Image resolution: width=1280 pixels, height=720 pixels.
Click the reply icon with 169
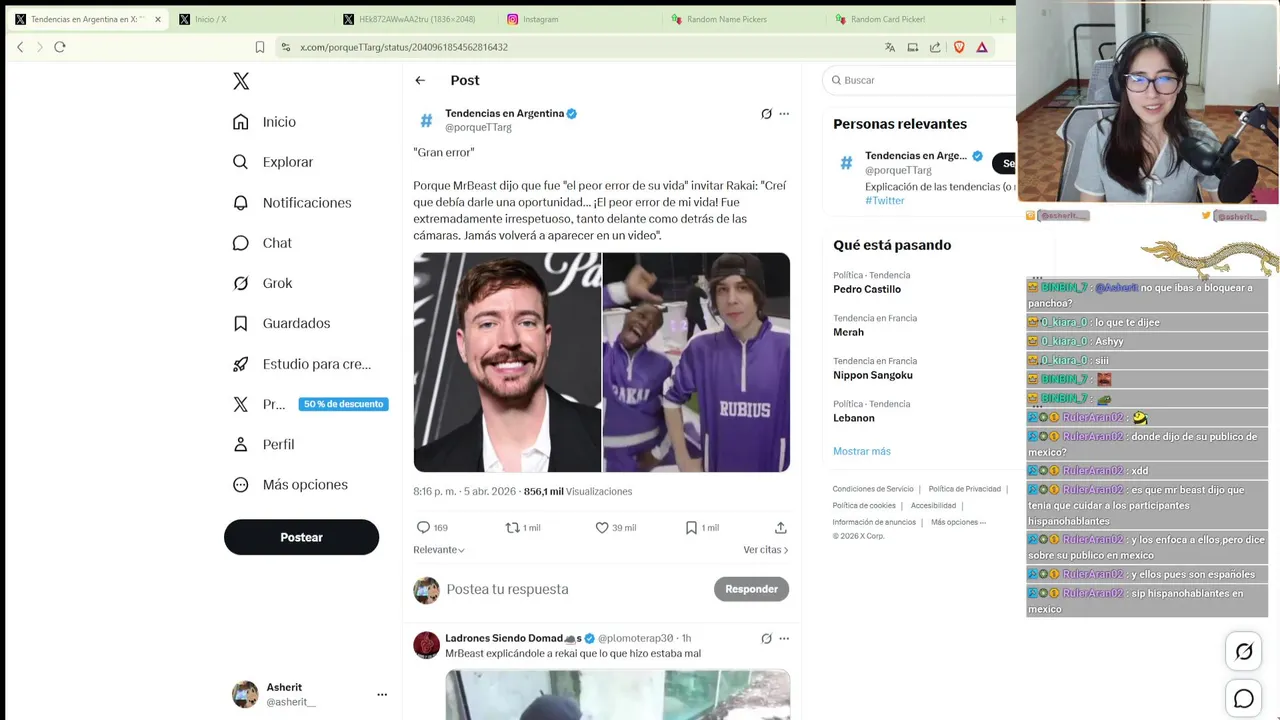click(x=431, y=527)
